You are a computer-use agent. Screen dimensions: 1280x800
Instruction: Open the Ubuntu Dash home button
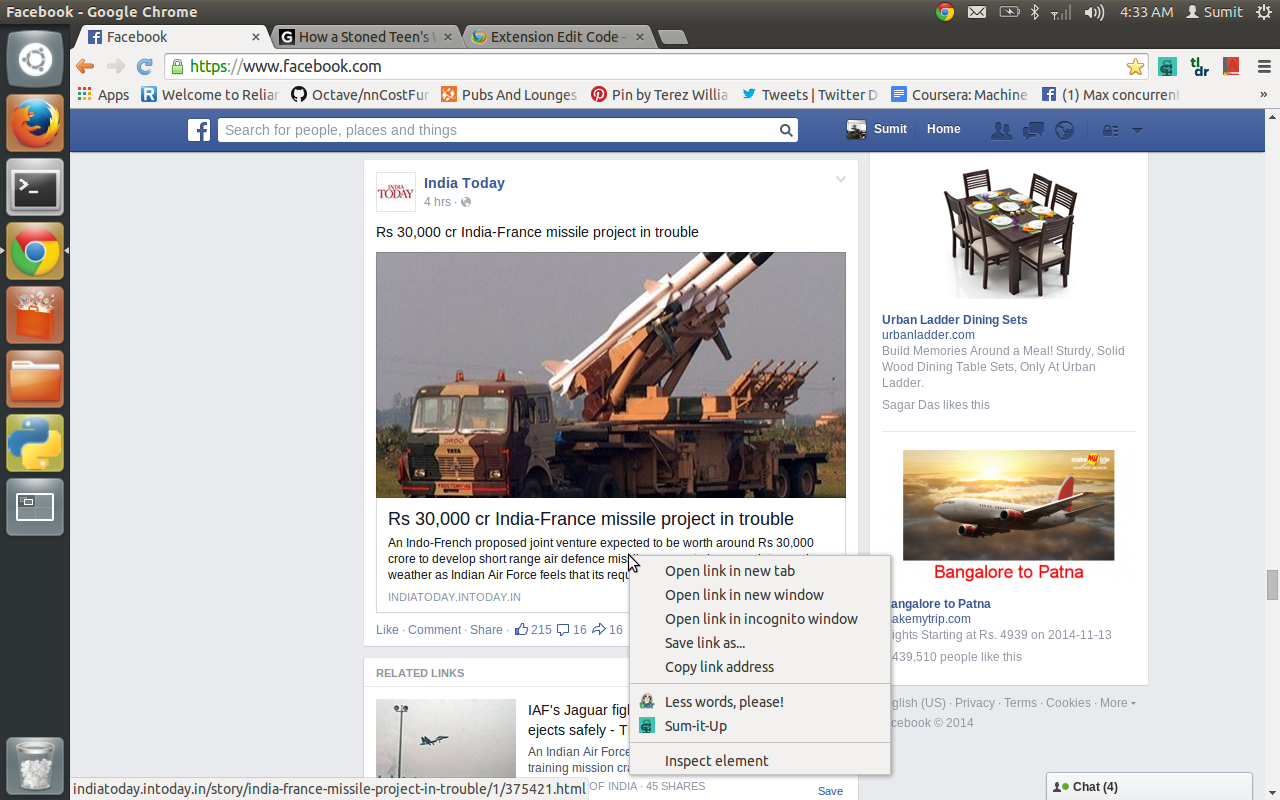[35, 58]
